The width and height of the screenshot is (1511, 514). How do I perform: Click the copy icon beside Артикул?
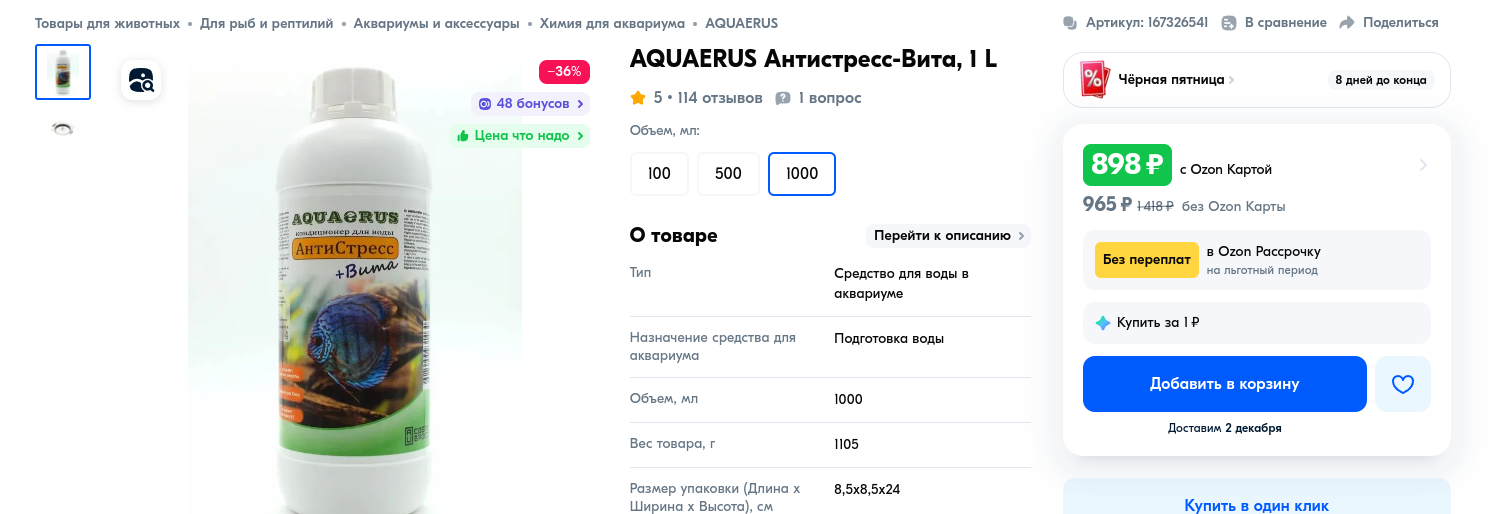(x=1070, y=23)
